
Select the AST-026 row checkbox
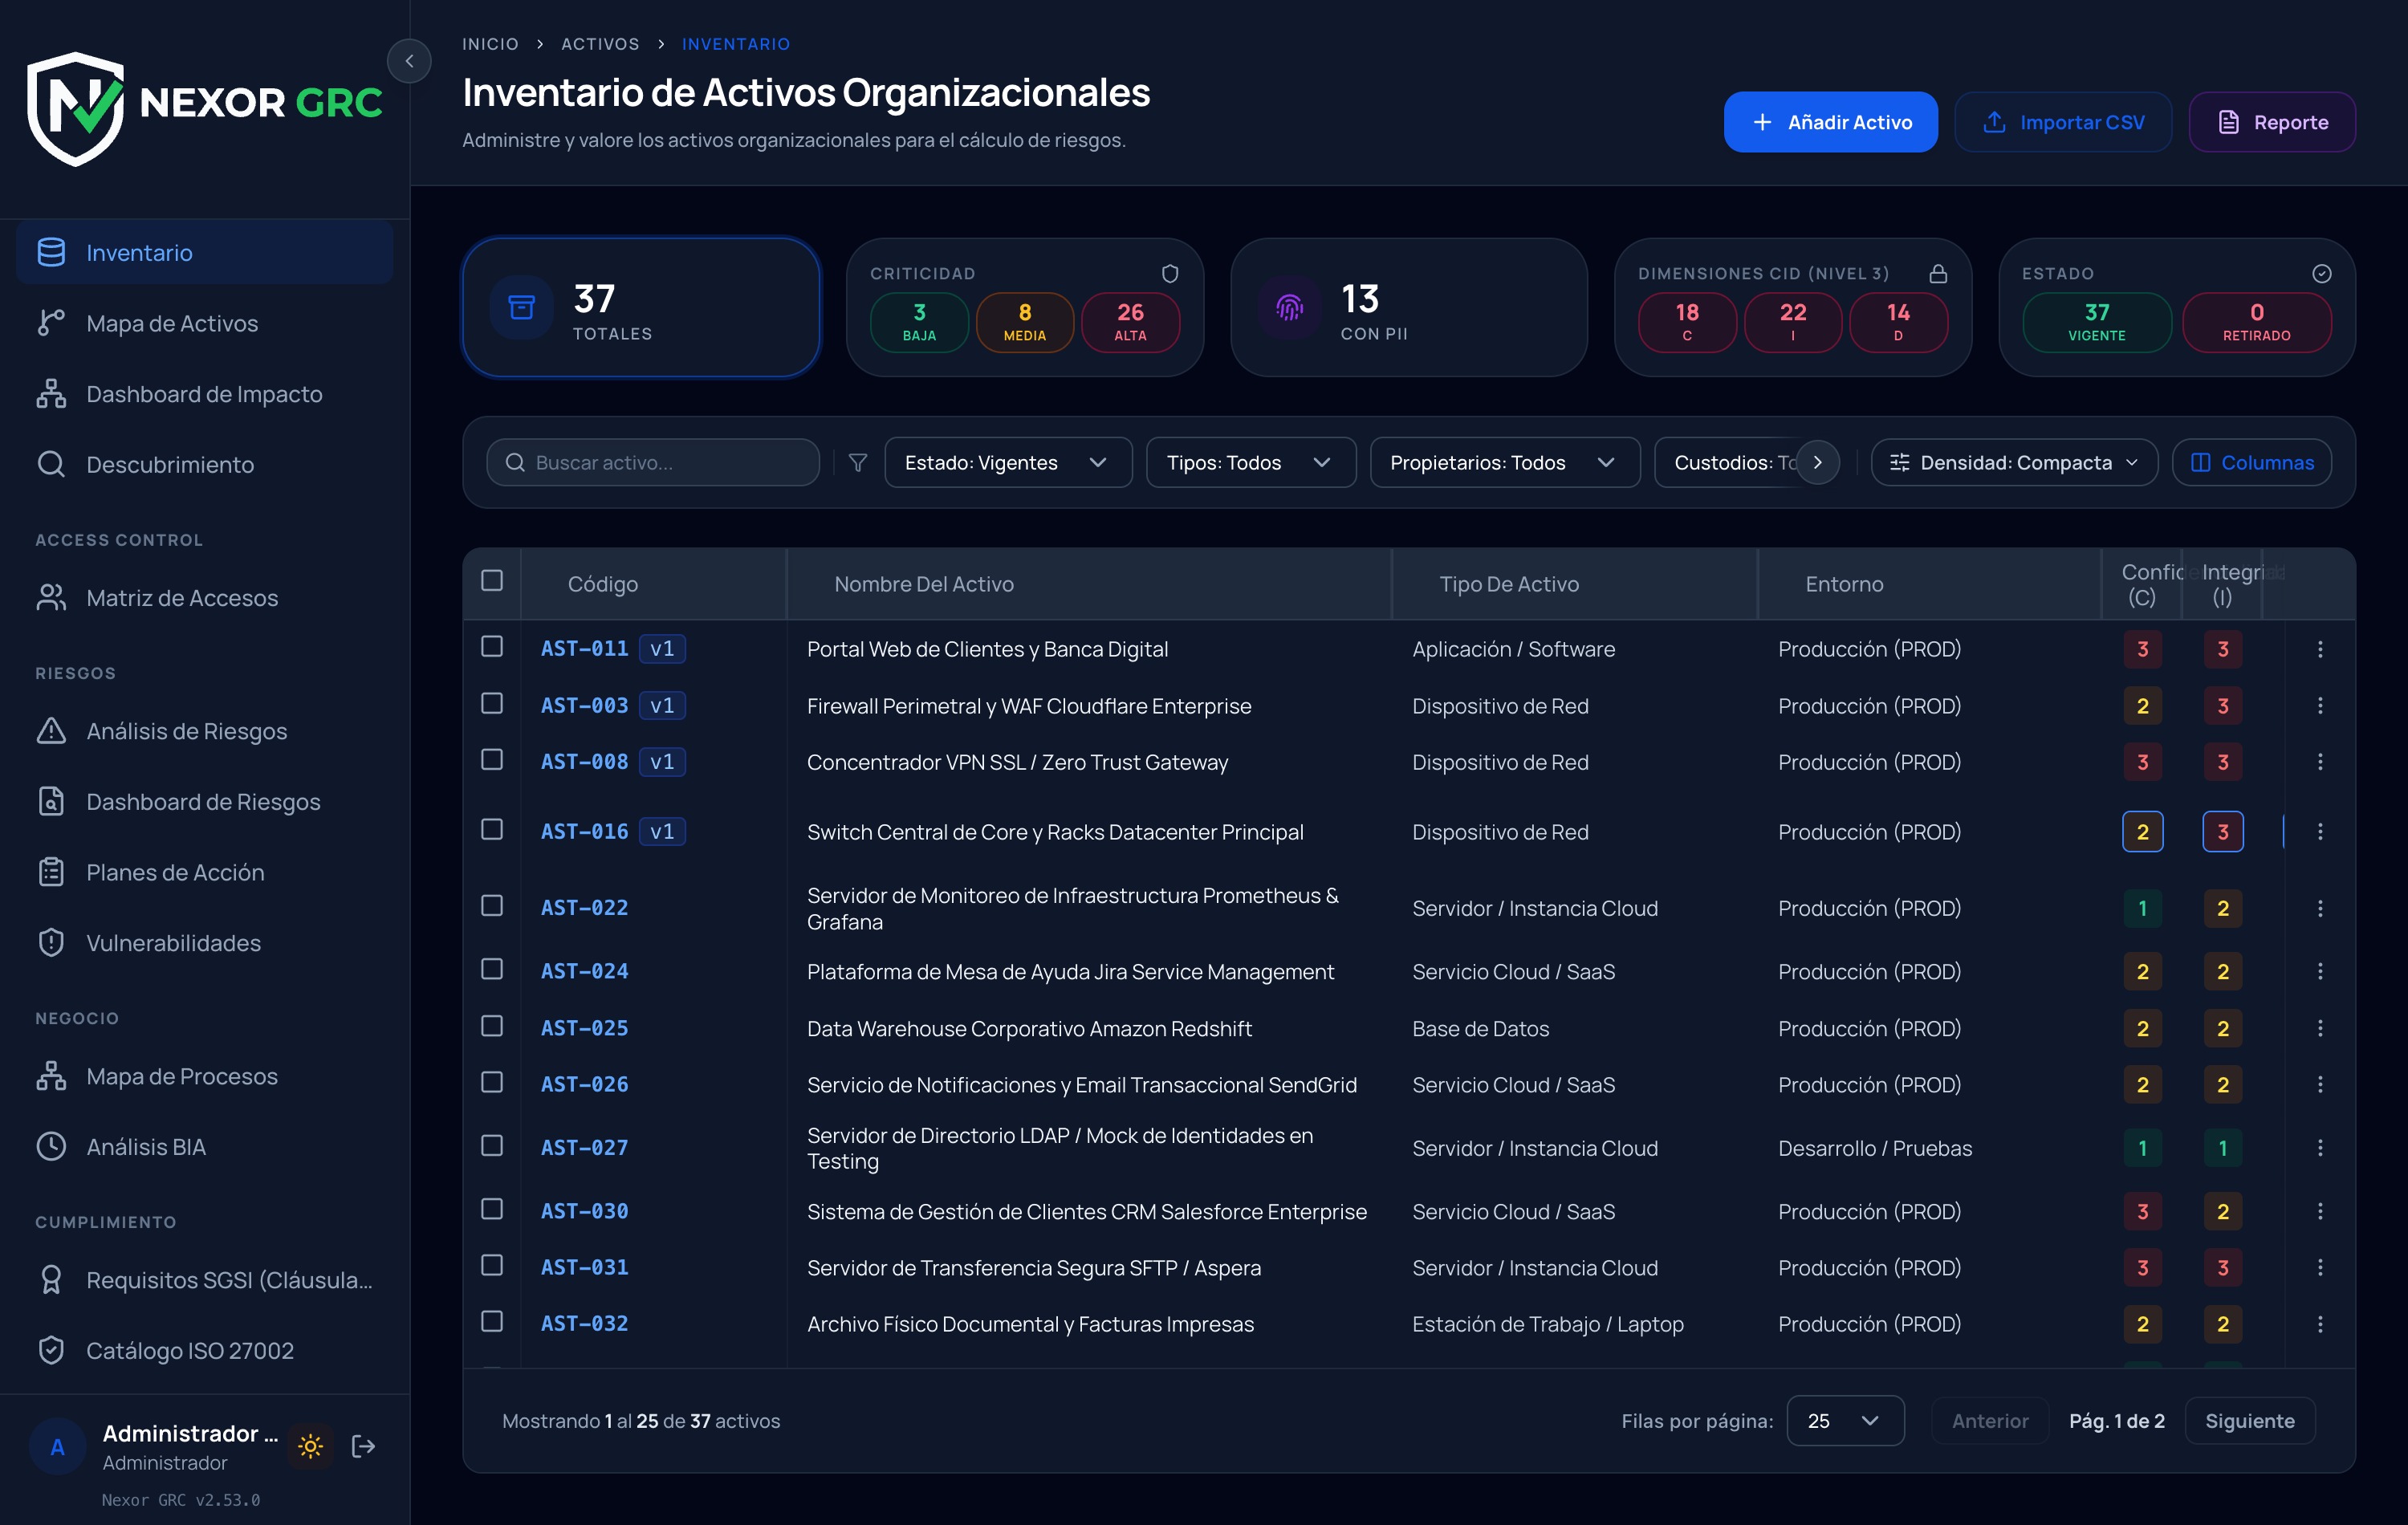pos(492,1082)
